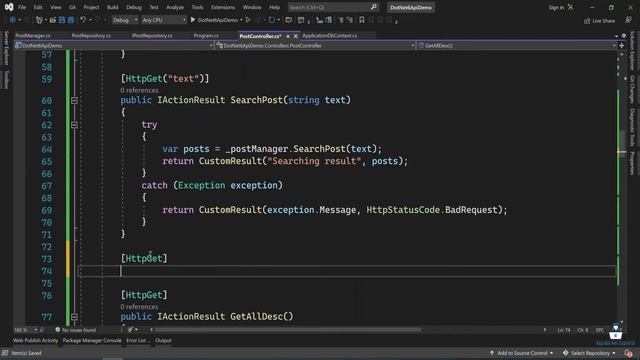This screenshot has height=360, width=640.
Task: Click the New Project toolbar icon
Action: click(x=39, y=20)
